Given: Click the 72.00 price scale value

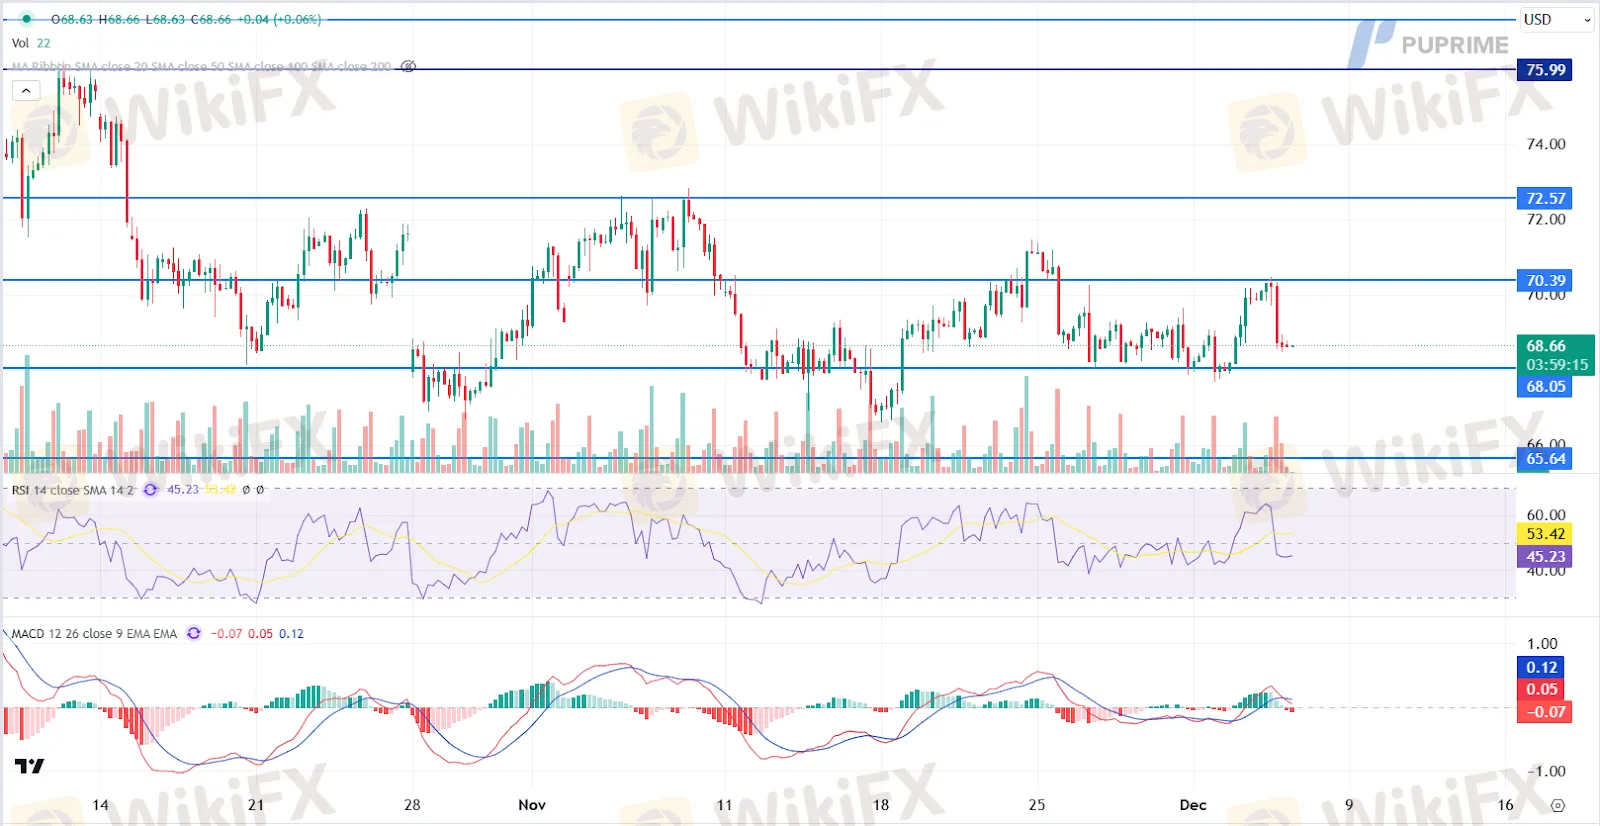Looking at the screenshot, I should pos(1546,219).
